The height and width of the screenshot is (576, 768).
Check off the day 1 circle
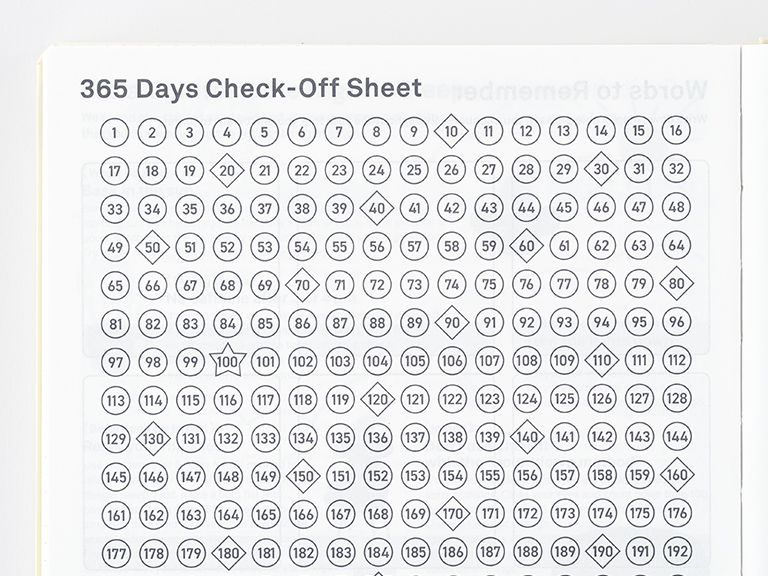tap(116, 131)
